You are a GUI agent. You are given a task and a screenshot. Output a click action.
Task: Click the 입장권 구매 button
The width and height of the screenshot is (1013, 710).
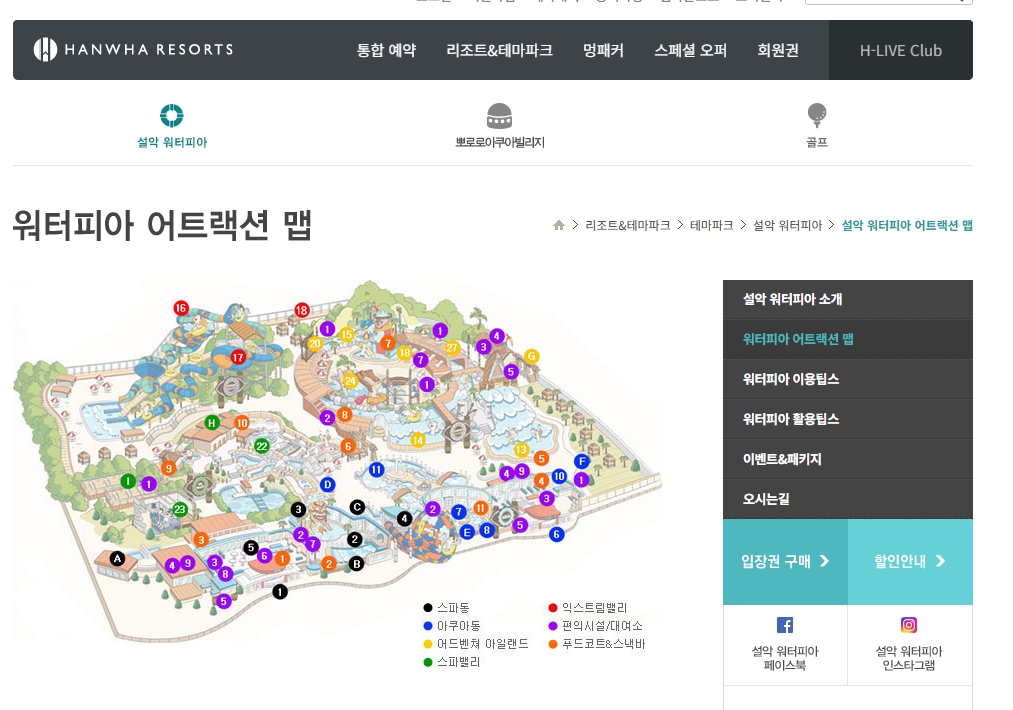[x=785, y=561]
